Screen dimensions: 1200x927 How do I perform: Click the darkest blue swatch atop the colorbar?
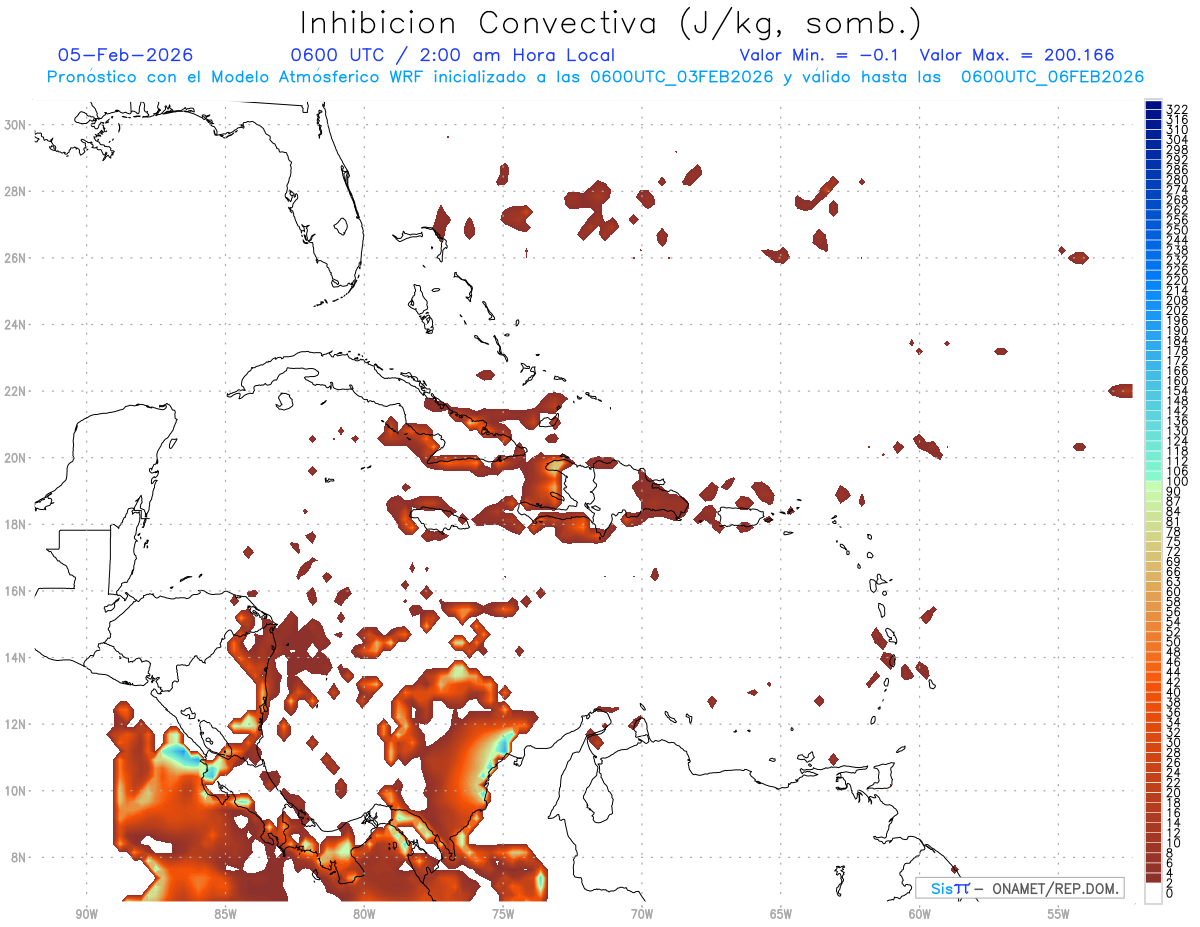[x=1153, y=105]
